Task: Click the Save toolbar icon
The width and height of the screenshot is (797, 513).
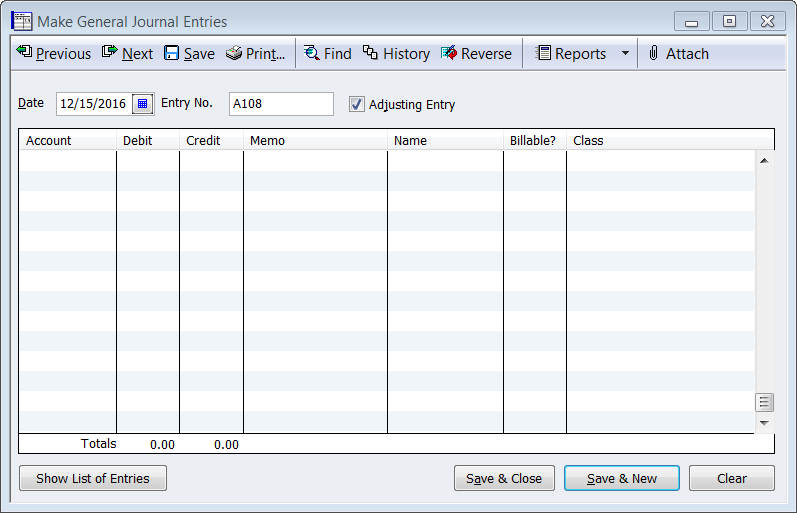Action: (x=189, y=54)
